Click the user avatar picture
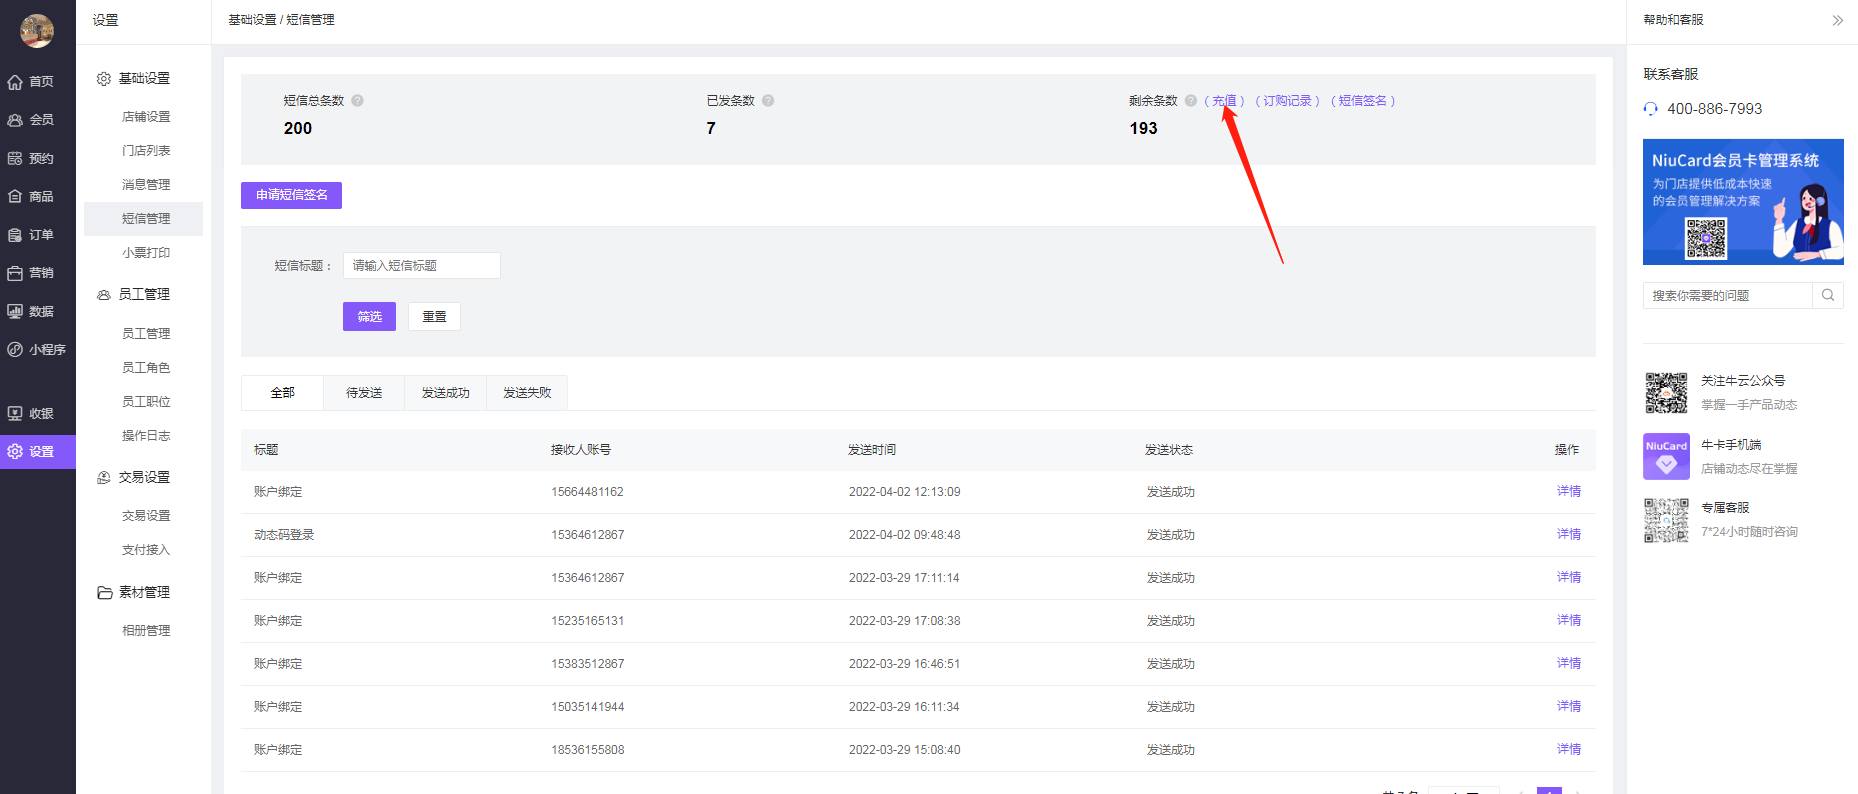The height and width of the screenshot is (794, 1858). (x=37, y=31)
